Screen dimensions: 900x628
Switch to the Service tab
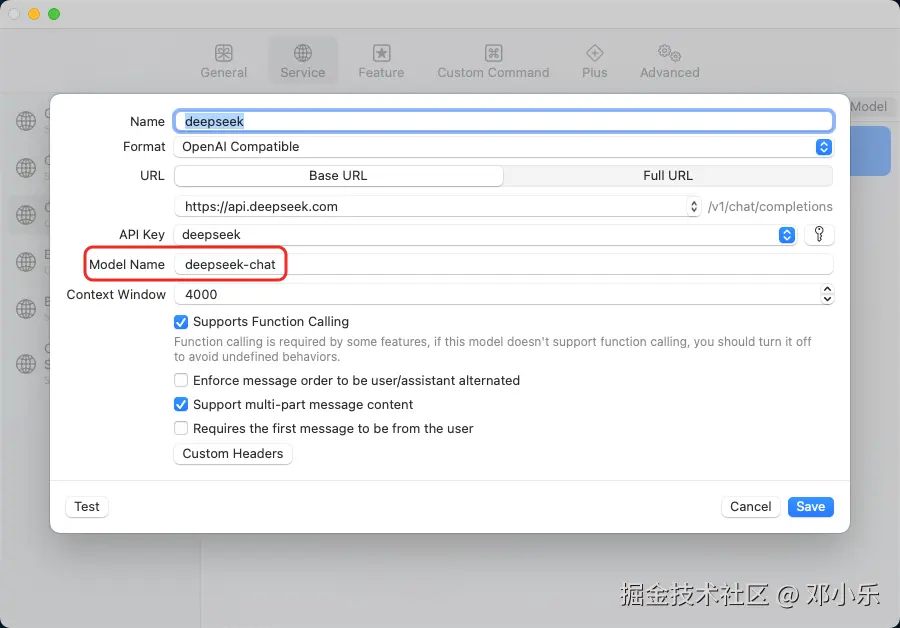pyautogui.click(x=302, y=61)
